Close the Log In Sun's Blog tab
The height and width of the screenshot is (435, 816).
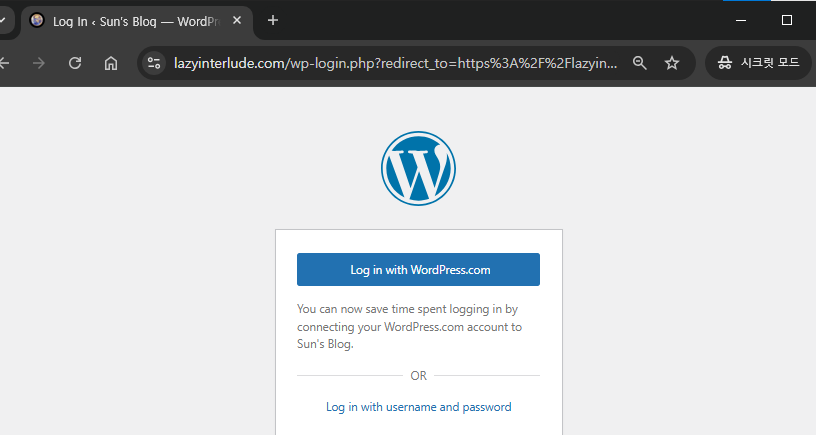(237, 20)
